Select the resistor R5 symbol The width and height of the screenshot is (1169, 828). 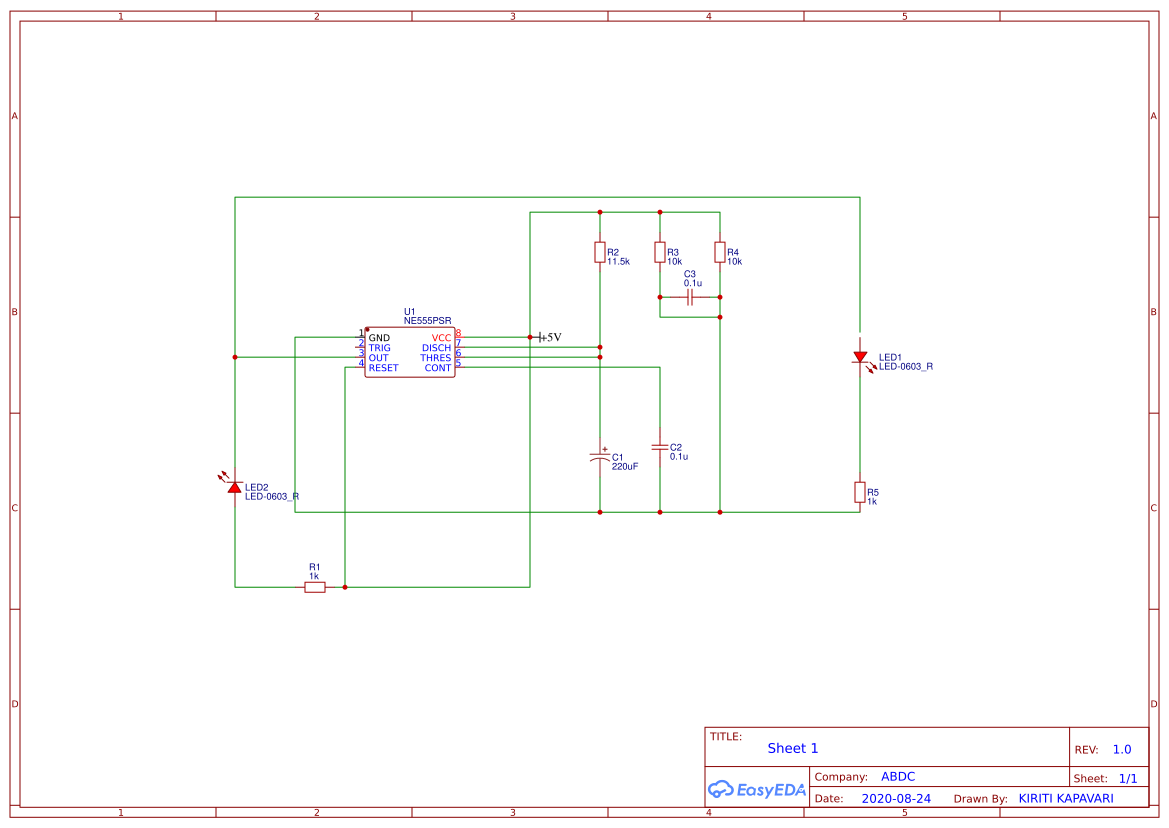(860, 492)
